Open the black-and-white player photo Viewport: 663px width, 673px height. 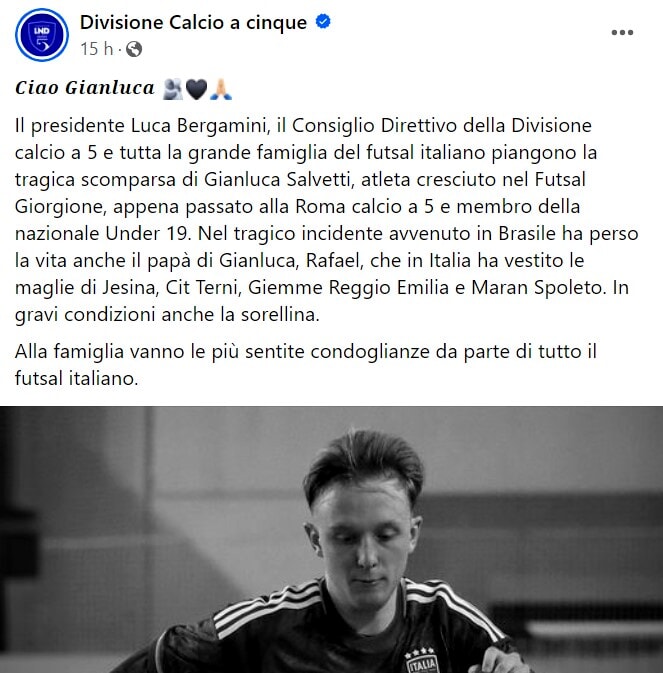[331, 540]
